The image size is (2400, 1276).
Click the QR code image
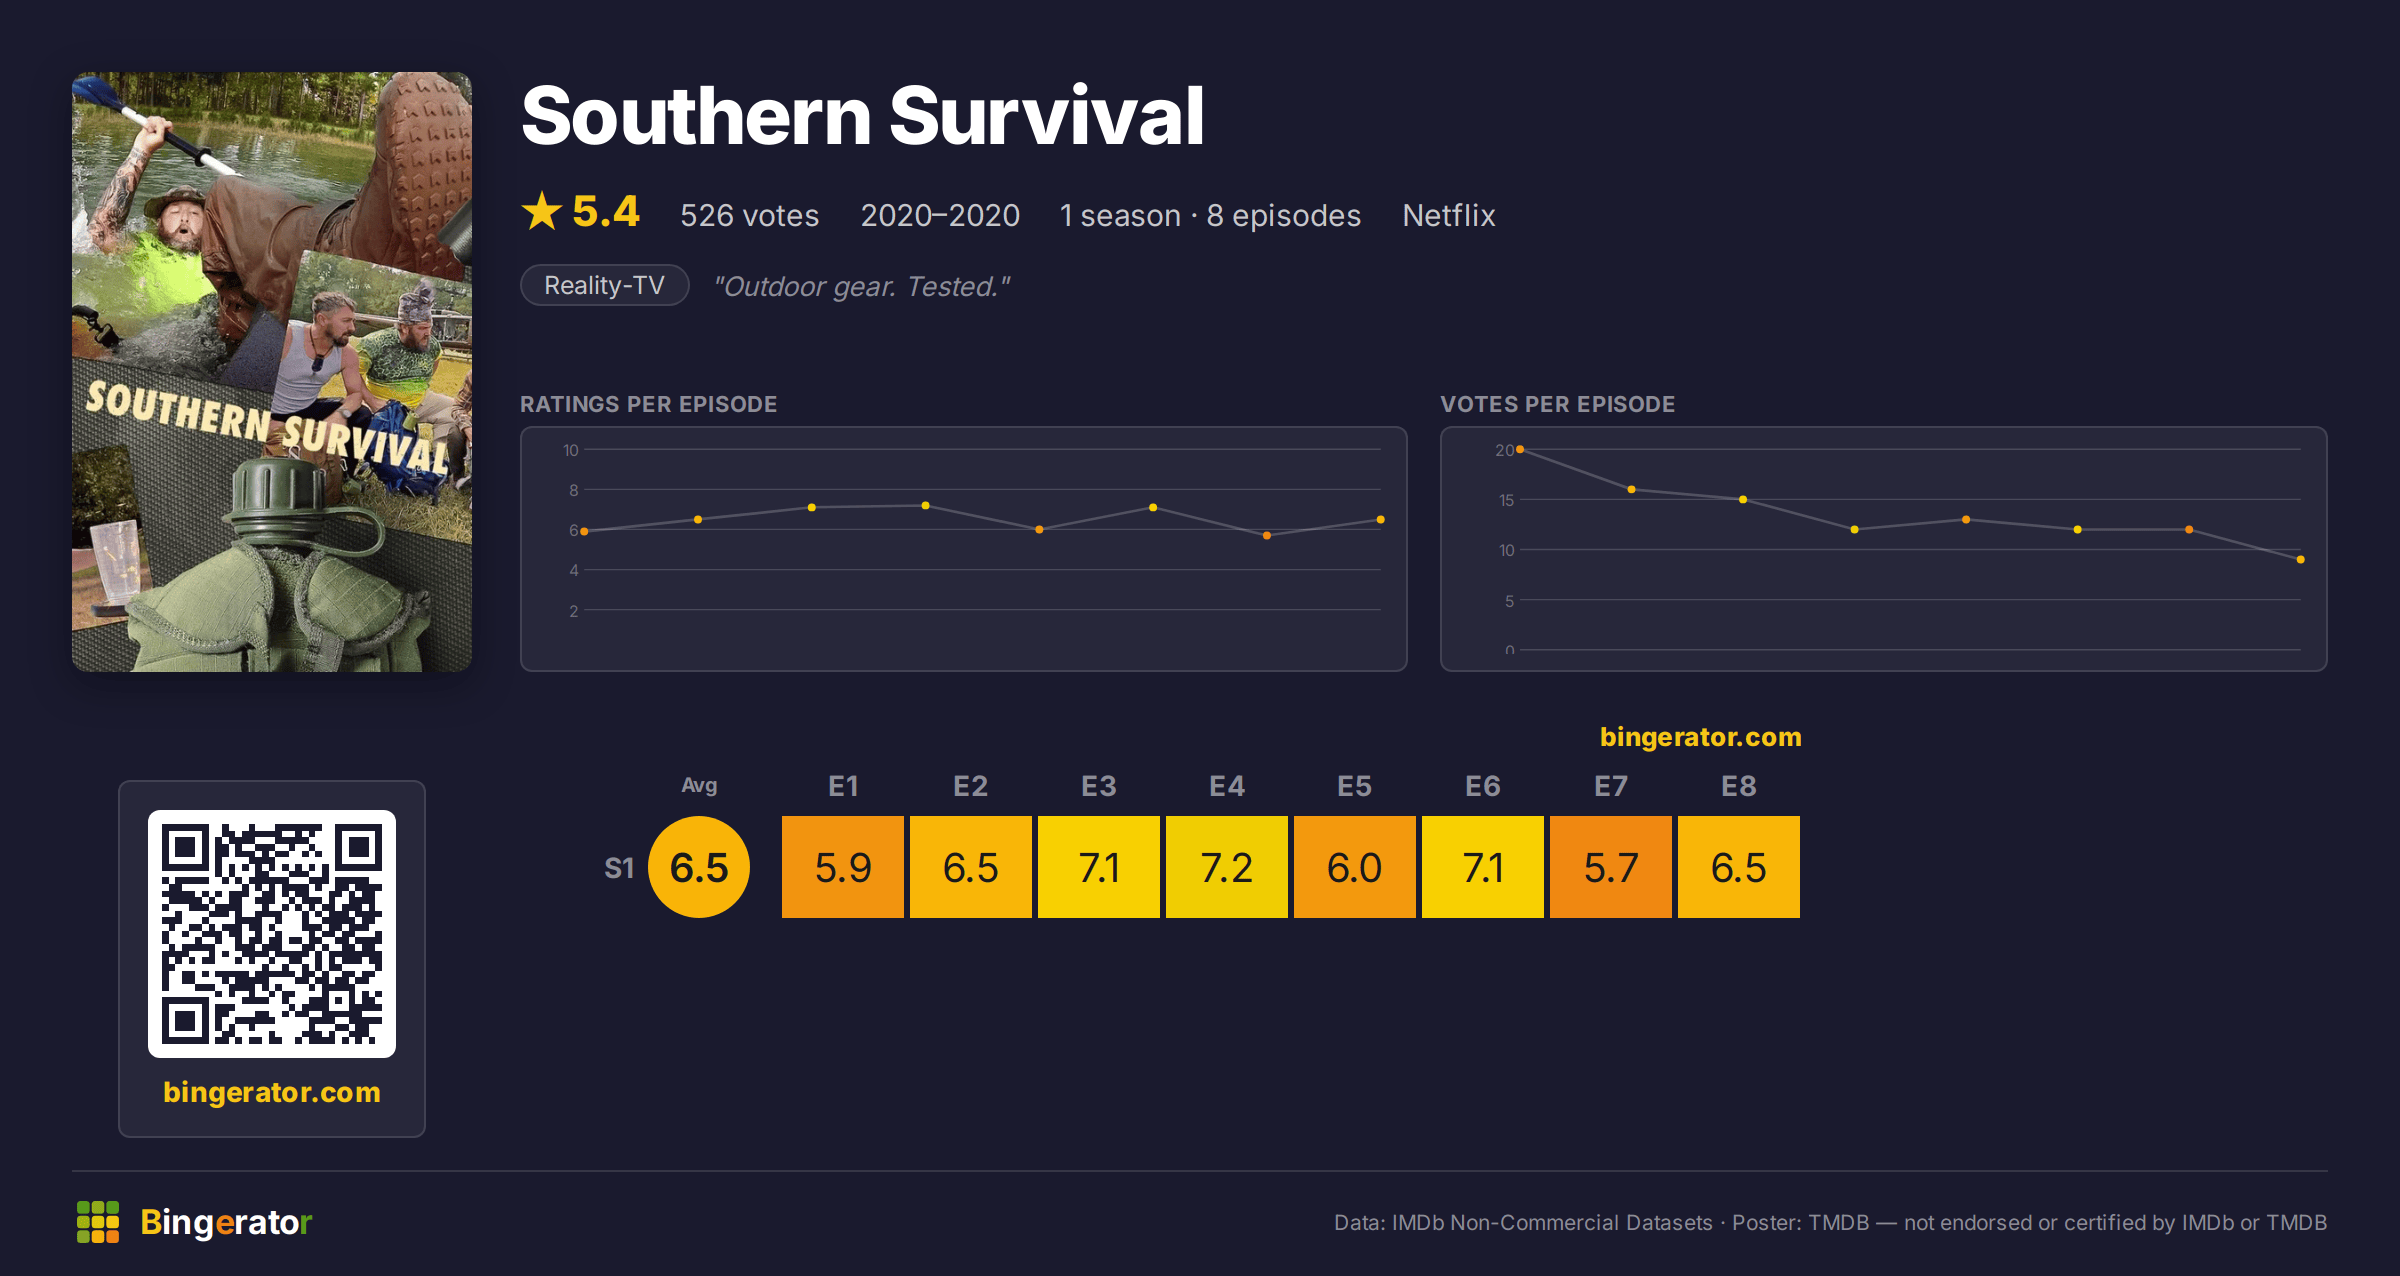(272, 934)
